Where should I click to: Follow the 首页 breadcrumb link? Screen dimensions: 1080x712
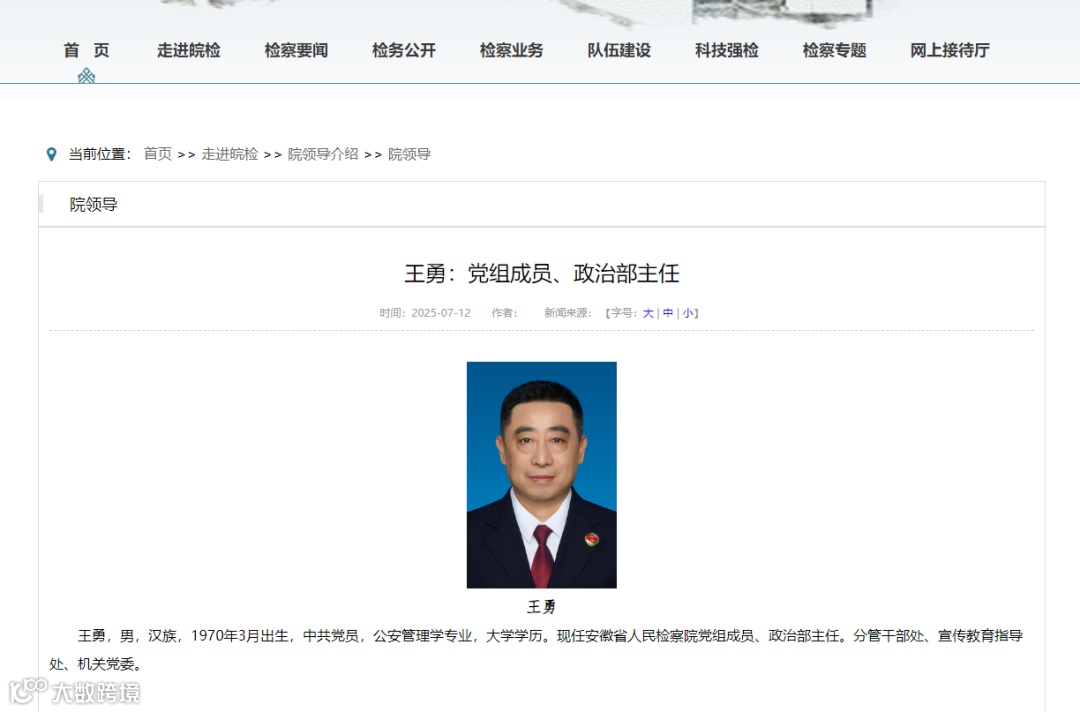coord(158,154)
